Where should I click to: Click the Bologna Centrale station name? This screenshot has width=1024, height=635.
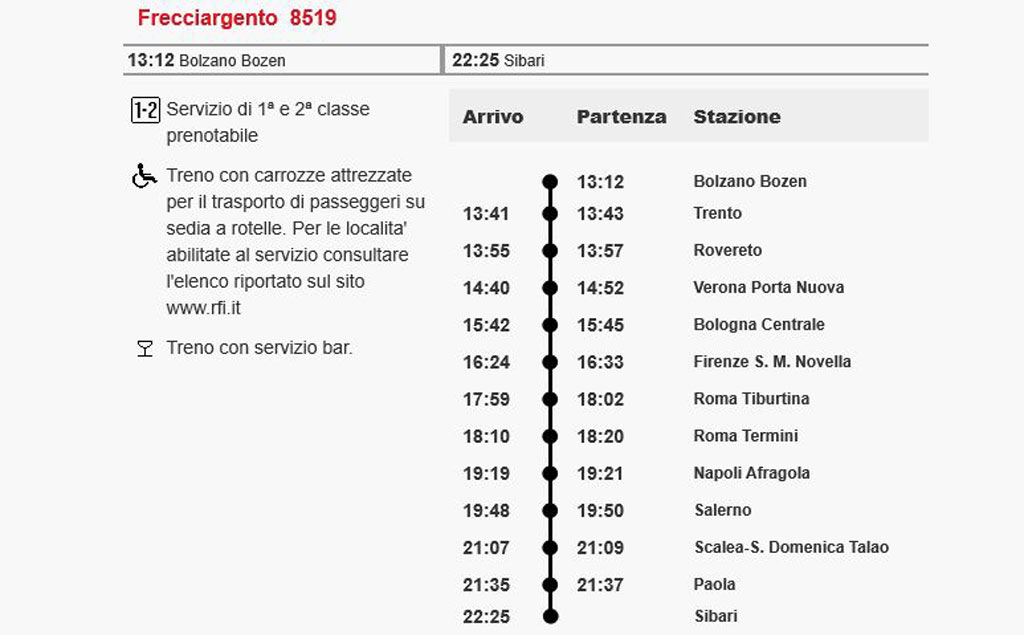pos(759,325)
